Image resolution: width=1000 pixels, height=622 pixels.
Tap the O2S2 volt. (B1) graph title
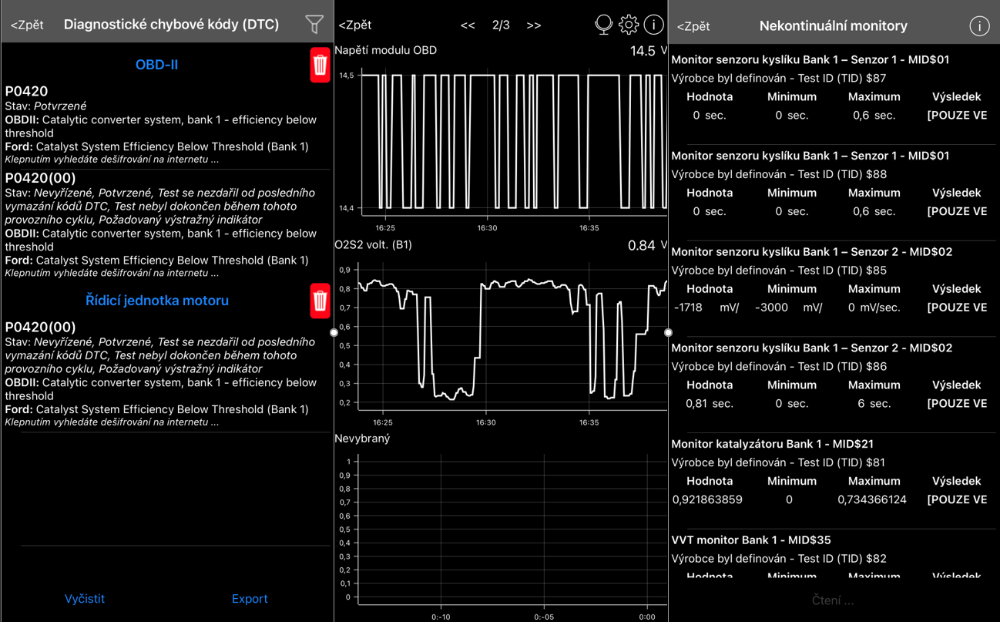pyautogui.click(x=372, y=245)
